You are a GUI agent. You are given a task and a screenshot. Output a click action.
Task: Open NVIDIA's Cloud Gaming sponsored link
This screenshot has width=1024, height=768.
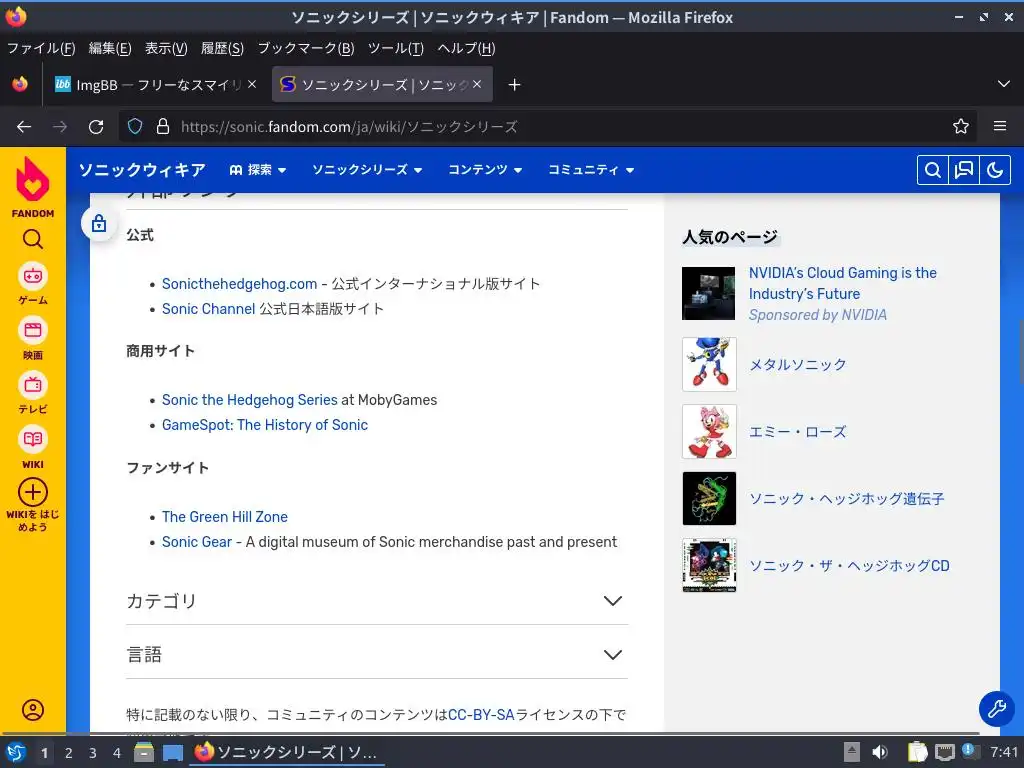[x=842, y=283]
